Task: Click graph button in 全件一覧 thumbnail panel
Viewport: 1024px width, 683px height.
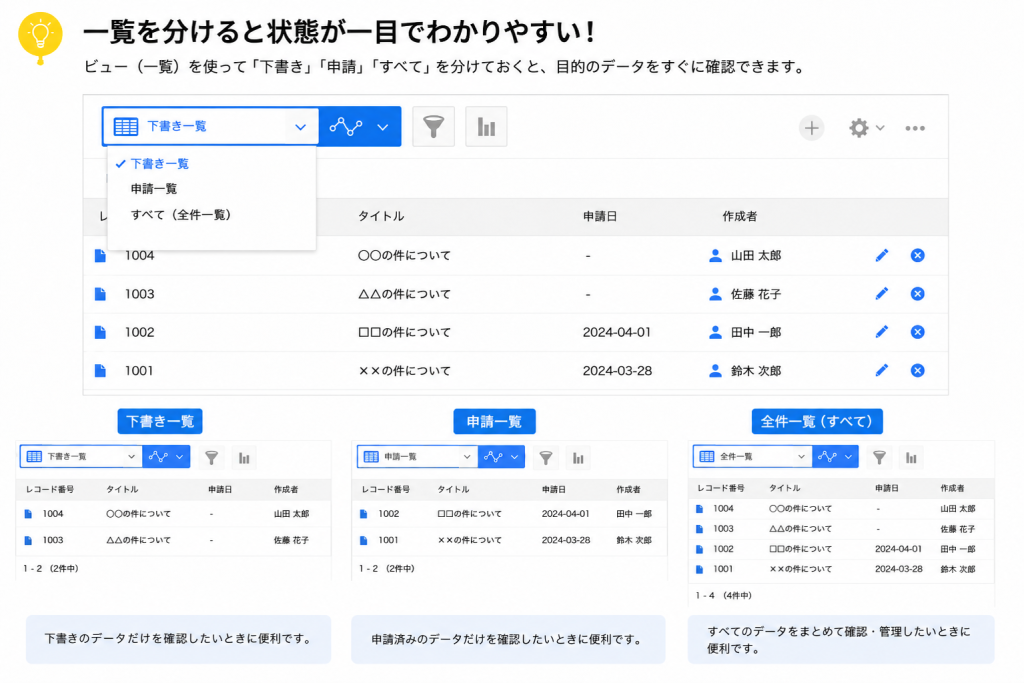Action: tap(835, 456)
